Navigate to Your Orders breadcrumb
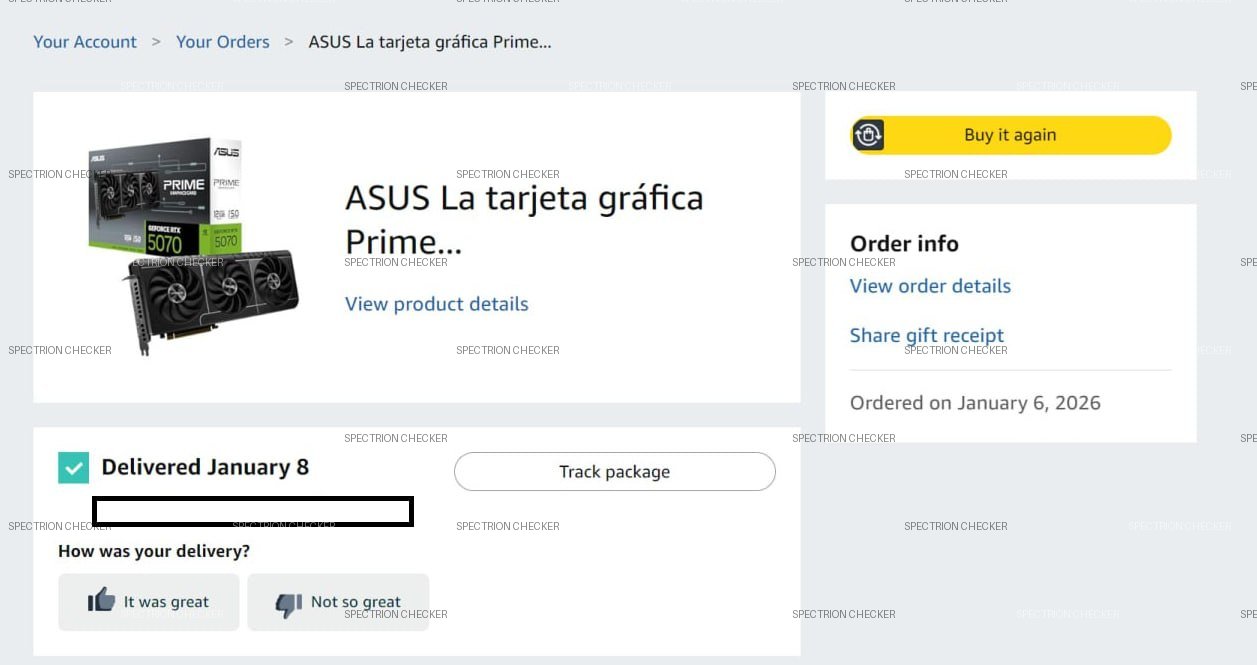1257x665 pixels. pos(223,42)
